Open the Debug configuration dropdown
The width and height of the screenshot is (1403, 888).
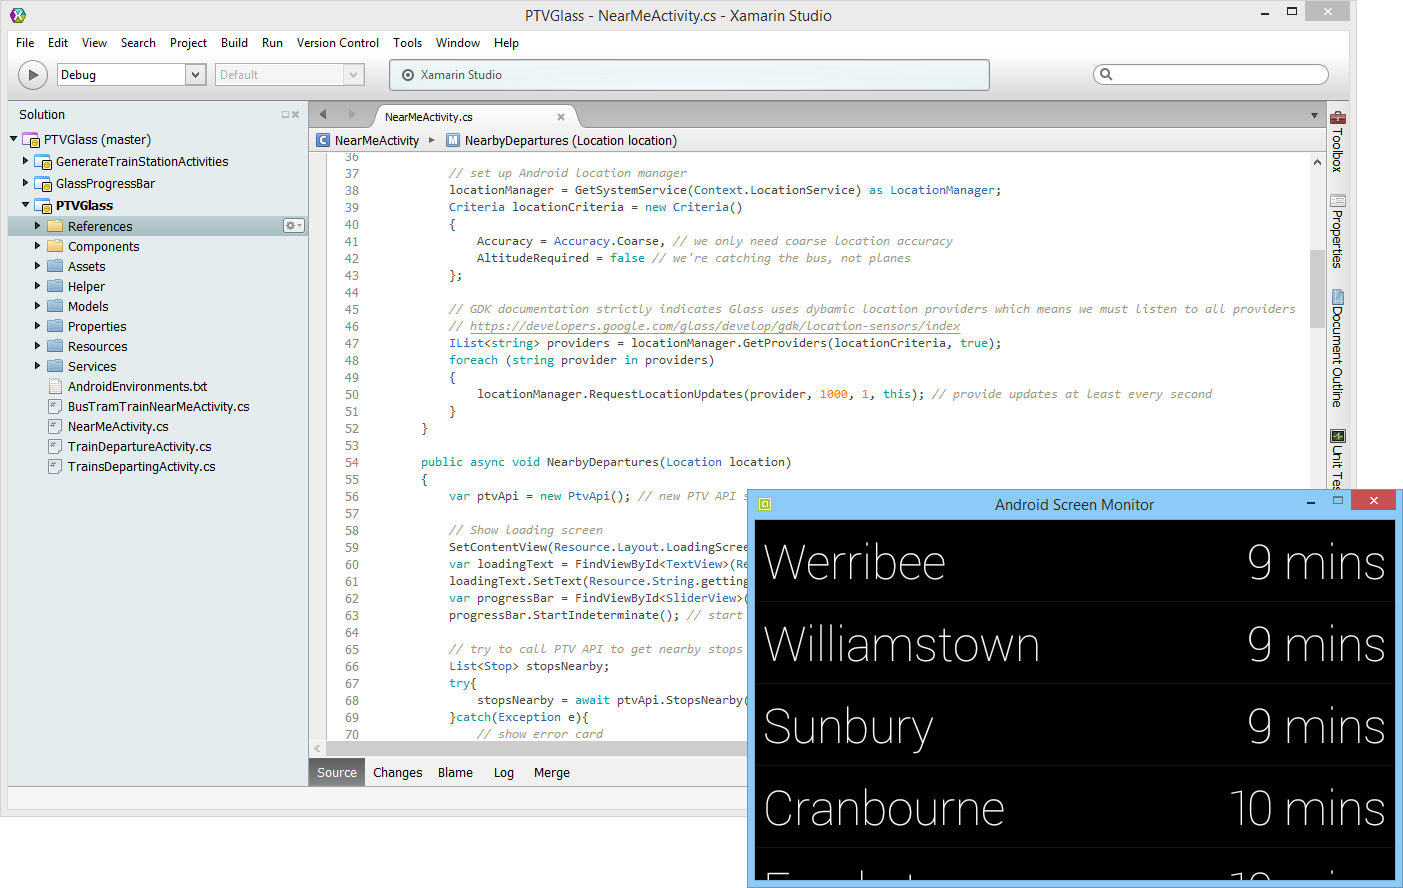pos(196,75)
